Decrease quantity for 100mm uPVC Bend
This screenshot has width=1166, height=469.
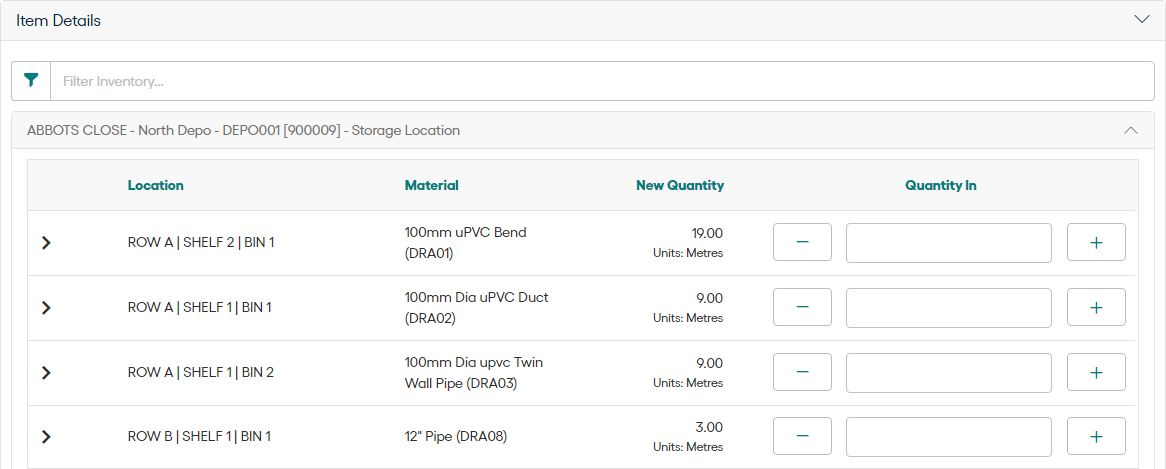click(802, 242)
